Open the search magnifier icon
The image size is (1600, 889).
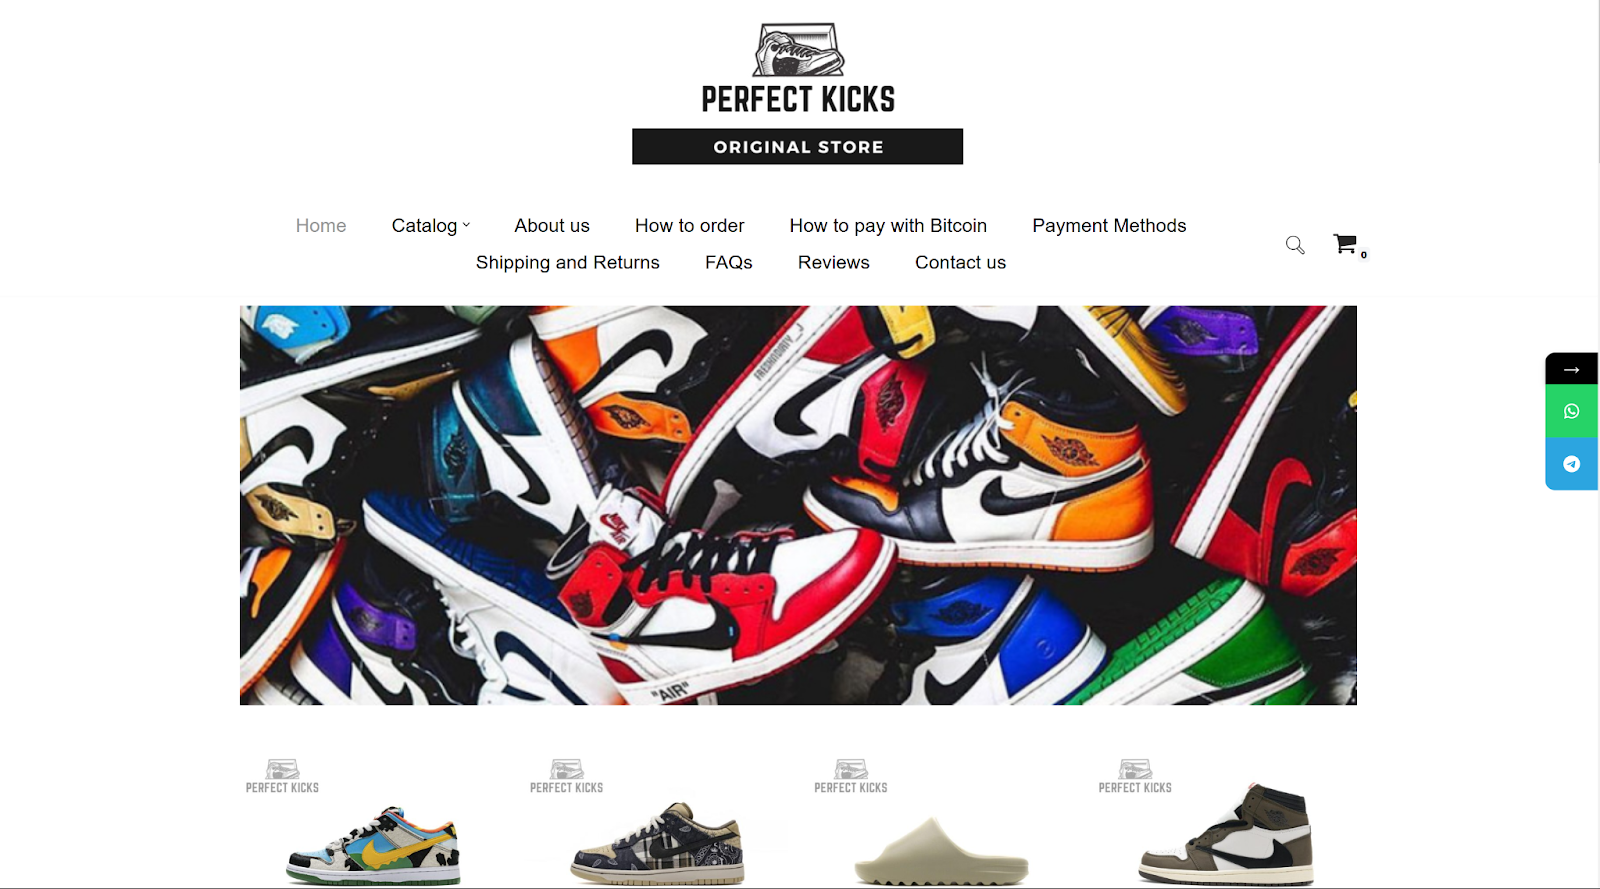[x=1295, y=245]
